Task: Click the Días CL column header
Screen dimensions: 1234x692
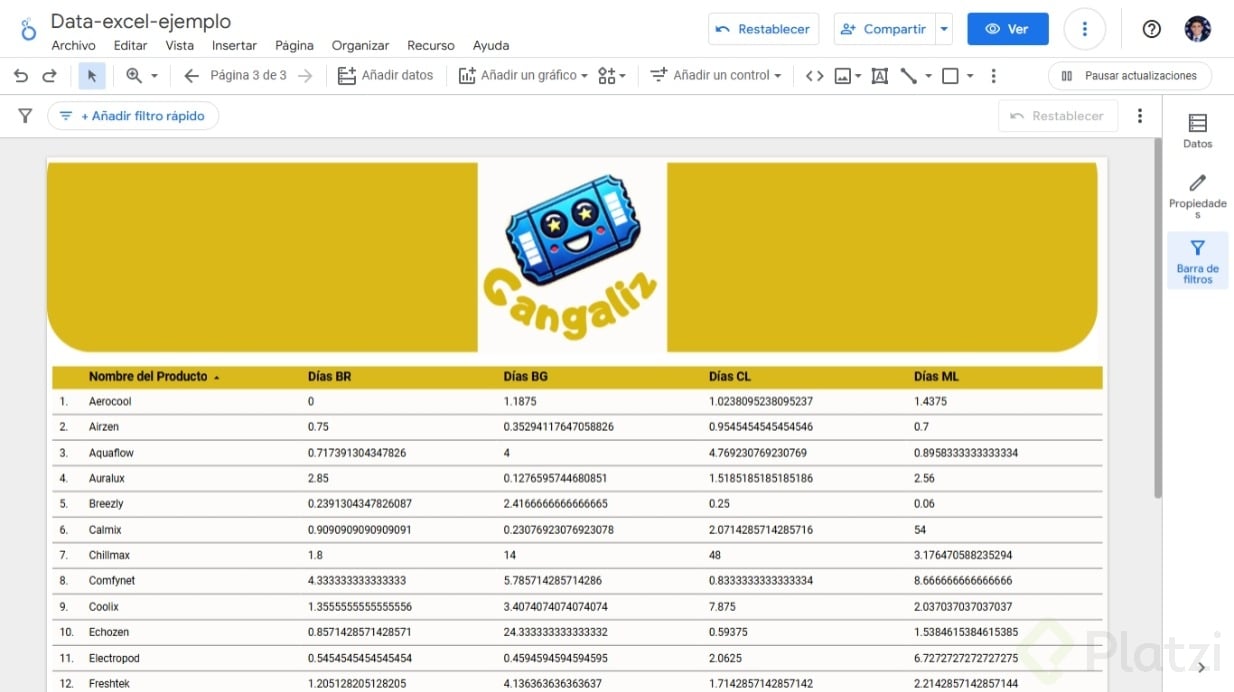Action: [729, 377]
